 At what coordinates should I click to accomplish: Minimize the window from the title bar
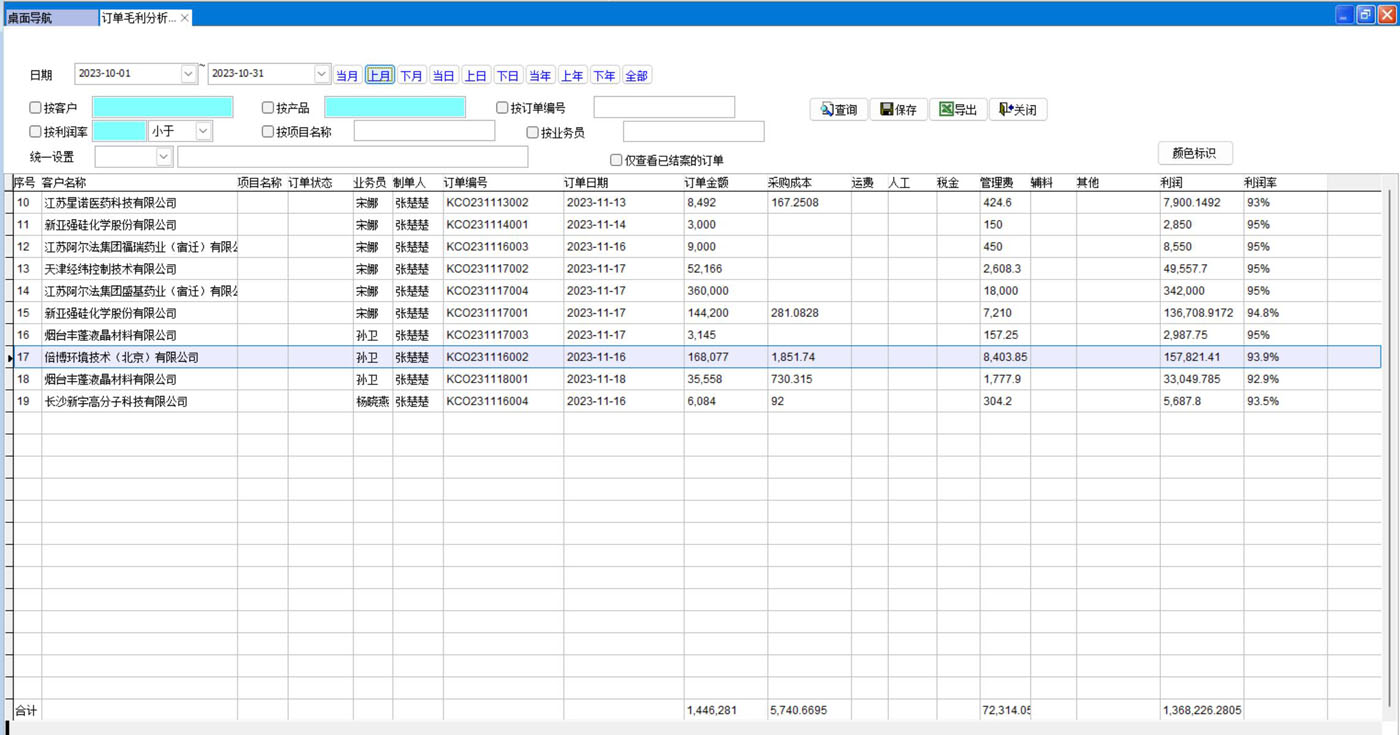coord(1345,14)
